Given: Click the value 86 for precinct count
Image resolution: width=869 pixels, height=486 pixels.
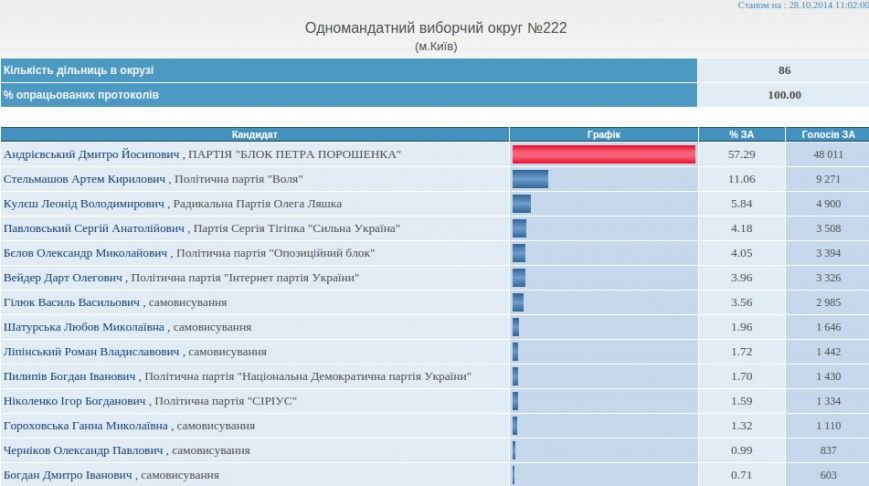Looking at the screenshot, I should 784,70.
